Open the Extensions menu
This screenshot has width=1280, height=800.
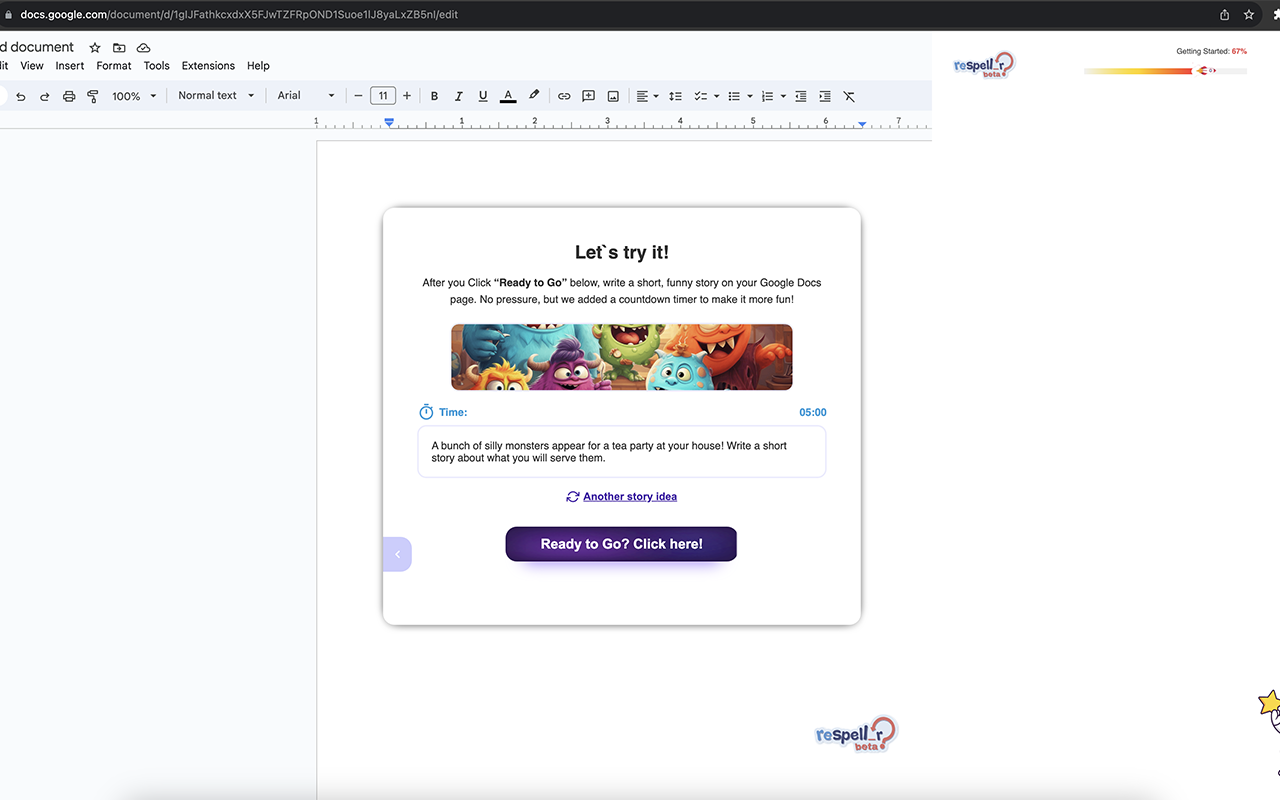208,65
